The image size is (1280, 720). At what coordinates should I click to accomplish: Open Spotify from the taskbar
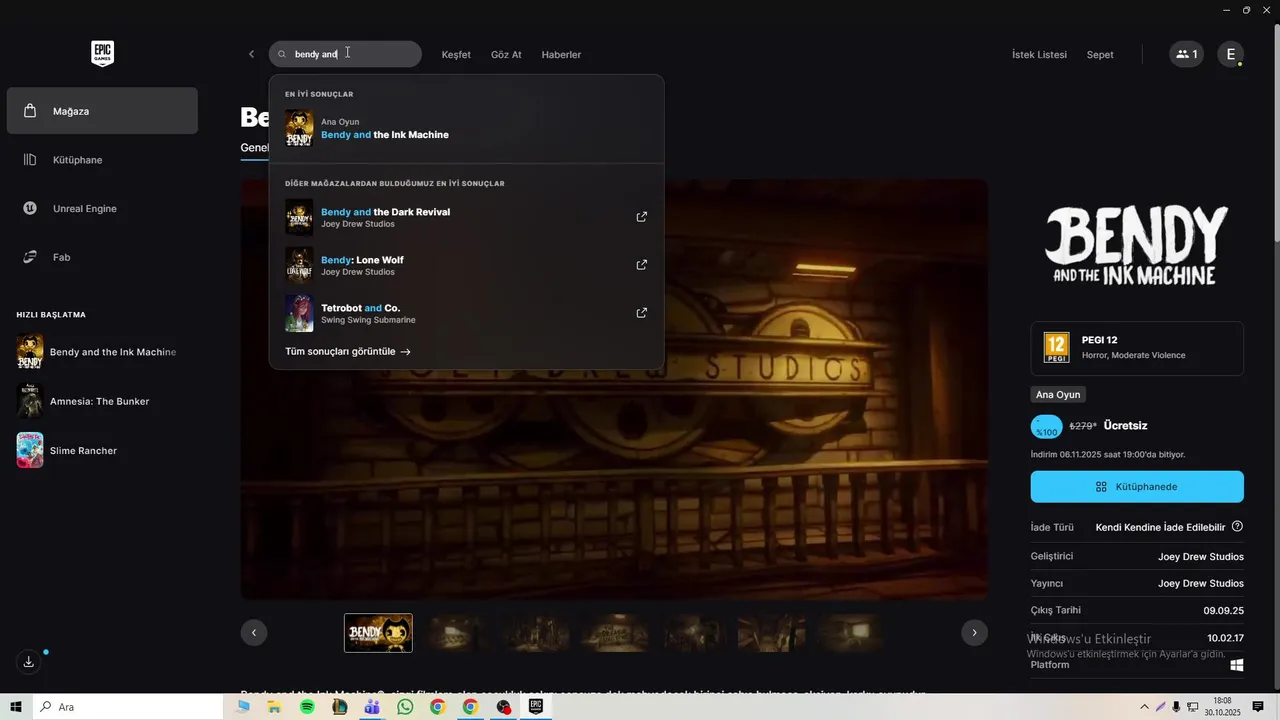tap(307, 707)
